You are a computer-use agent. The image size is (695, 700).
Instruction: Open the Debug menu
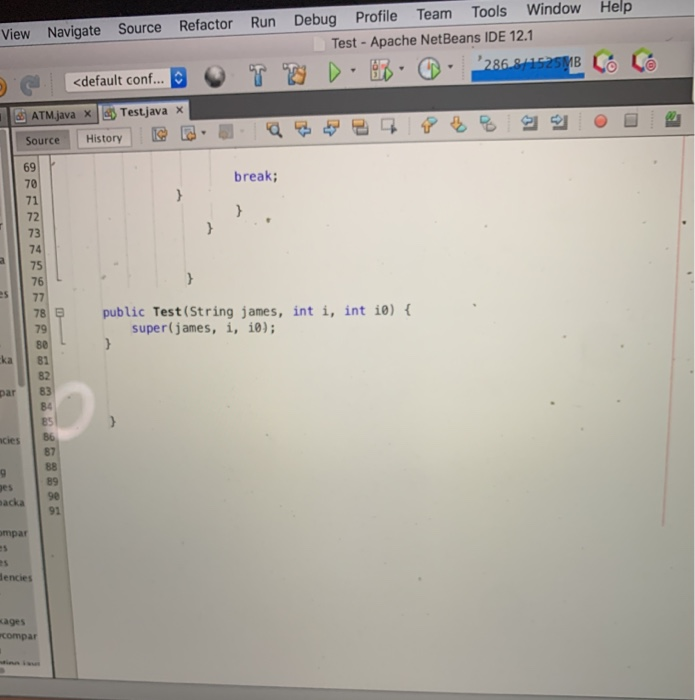[x=315, y=20]
